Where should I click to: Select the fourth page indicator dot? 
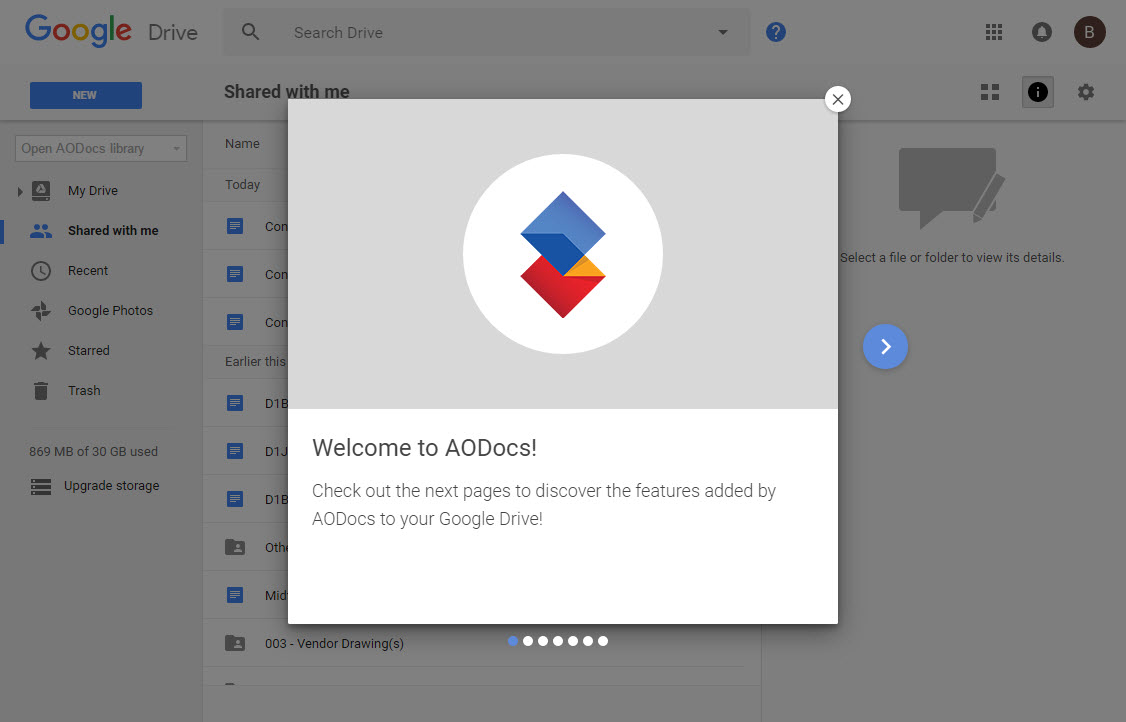tap(558, 641)
